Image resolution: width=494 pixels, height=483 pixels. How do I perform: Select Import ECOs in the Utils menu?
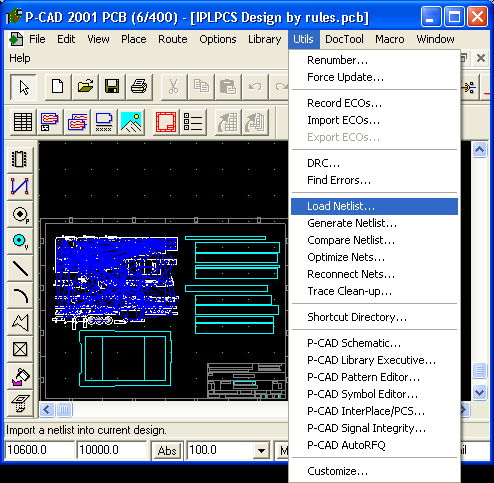(x=374, y=120)
